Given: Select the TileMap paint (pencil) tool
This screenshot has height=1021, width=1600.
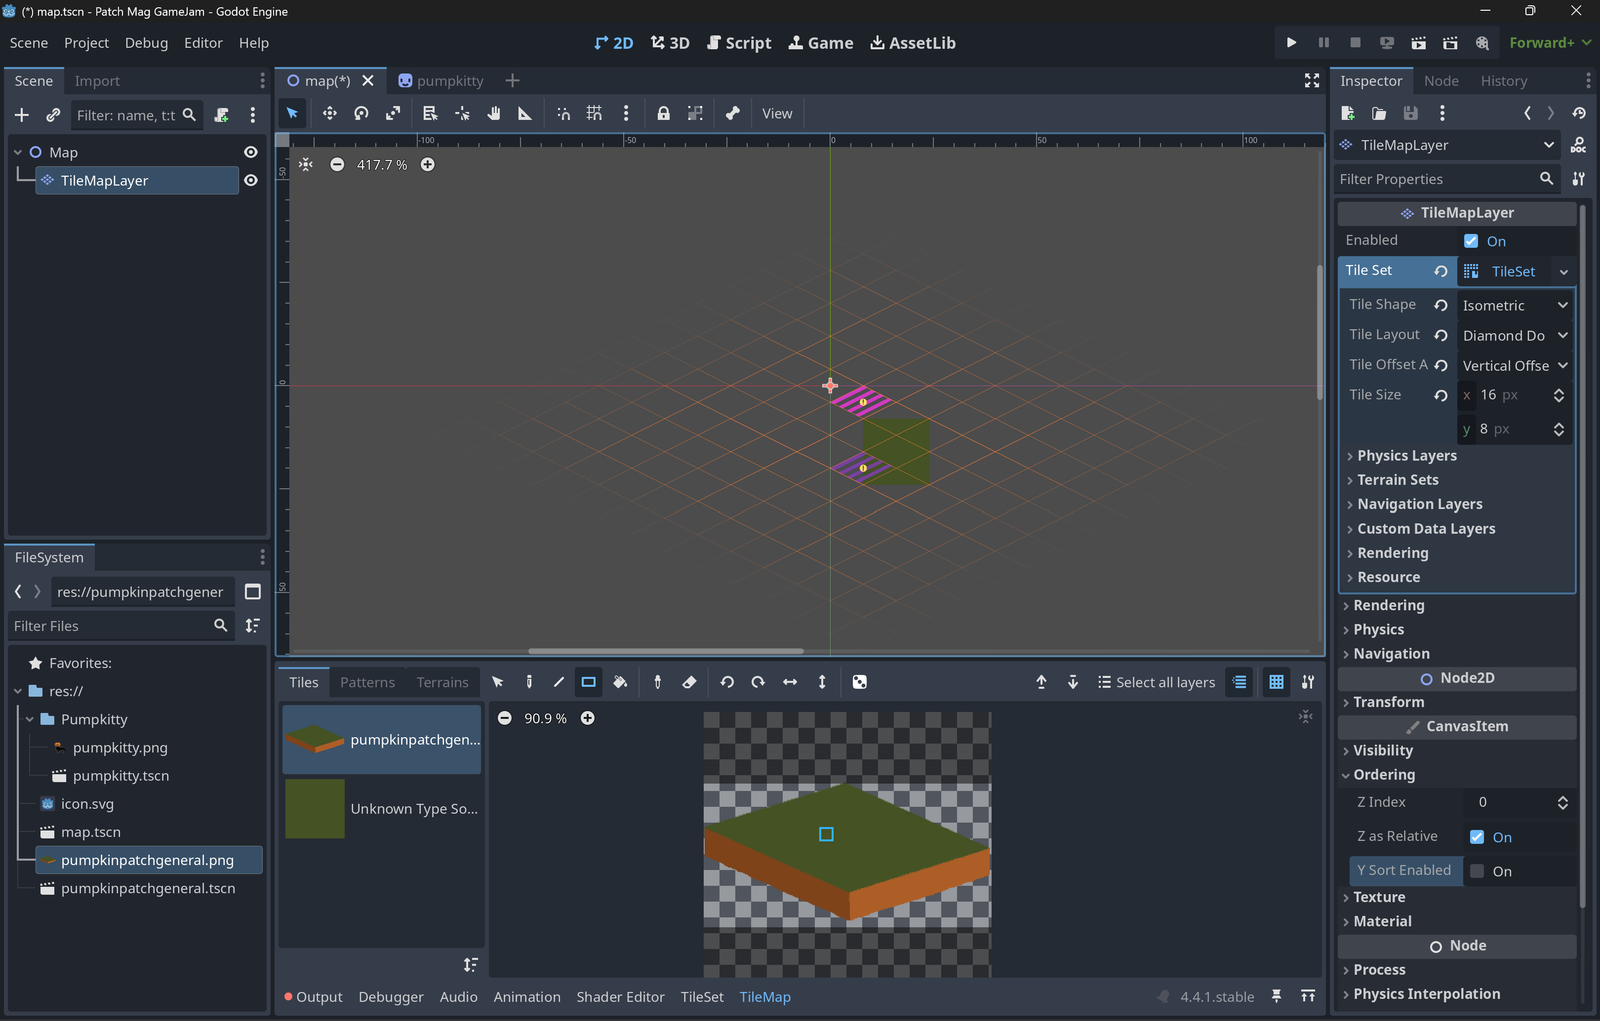Looking at the screenshot, I should (529, 682).
